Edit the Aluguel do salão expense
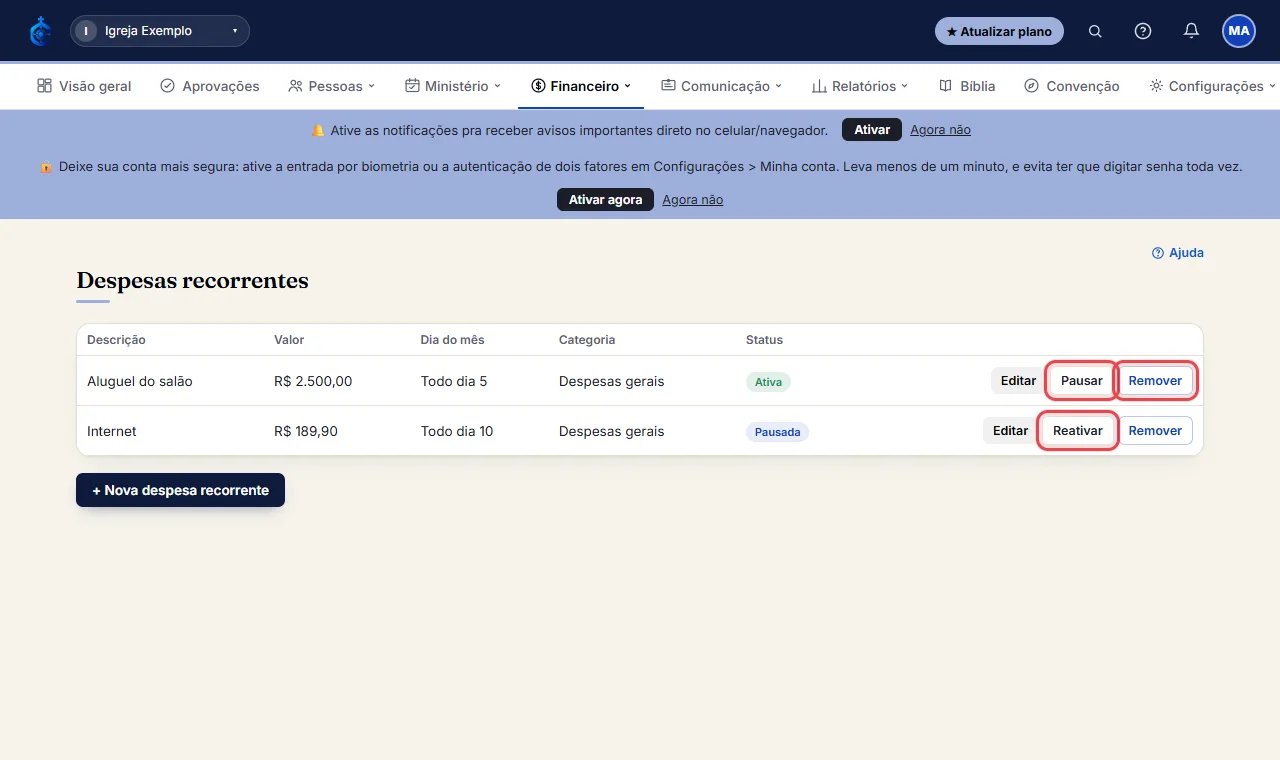Screen dimensions: 1280x760 click(x=1018, y=381)
